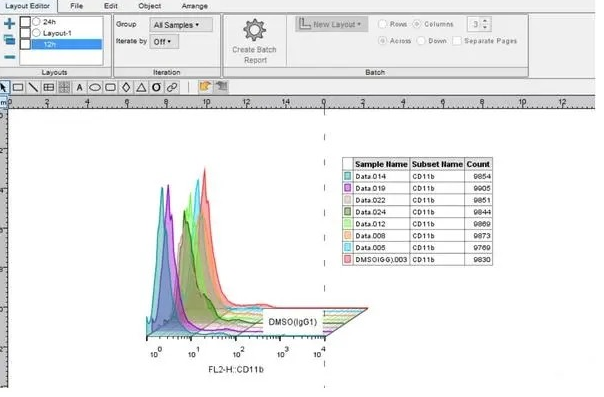The image size is (604, 397).
Task: Click the Count column header
Action: point(478,164)
